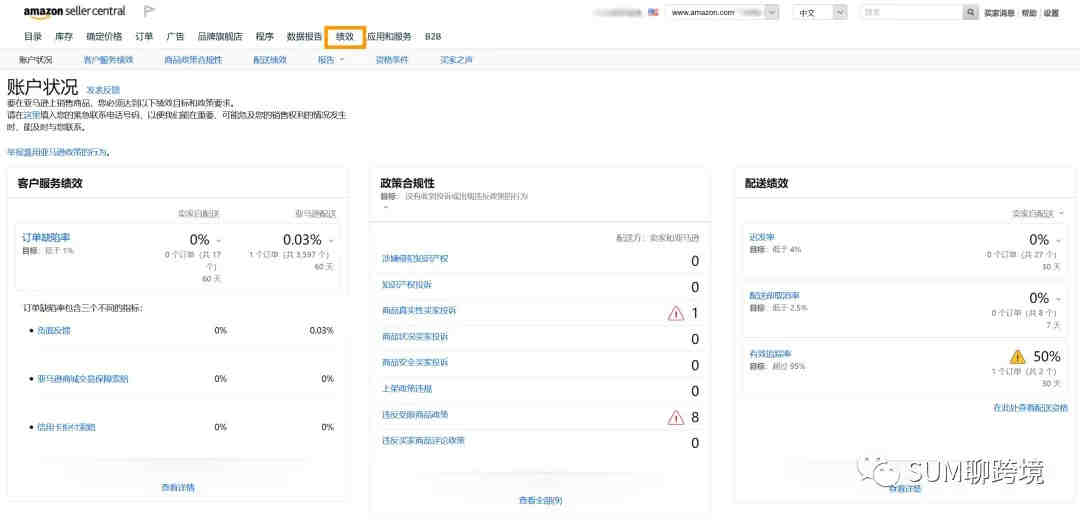Open the 确定价格 menu
This screenshot has height=520, width=1080.
104,37
